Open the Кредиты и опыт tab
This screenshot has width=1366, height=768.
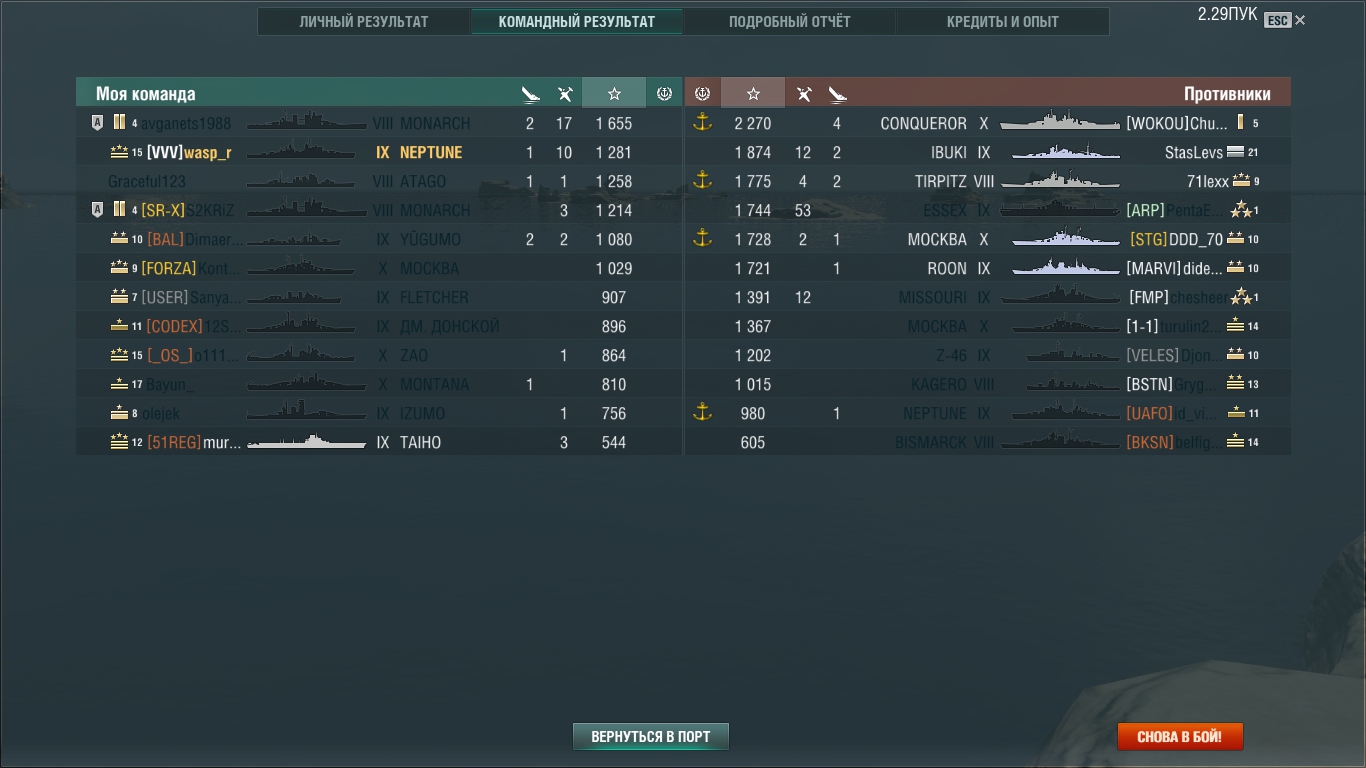(x=1003, y=21)
